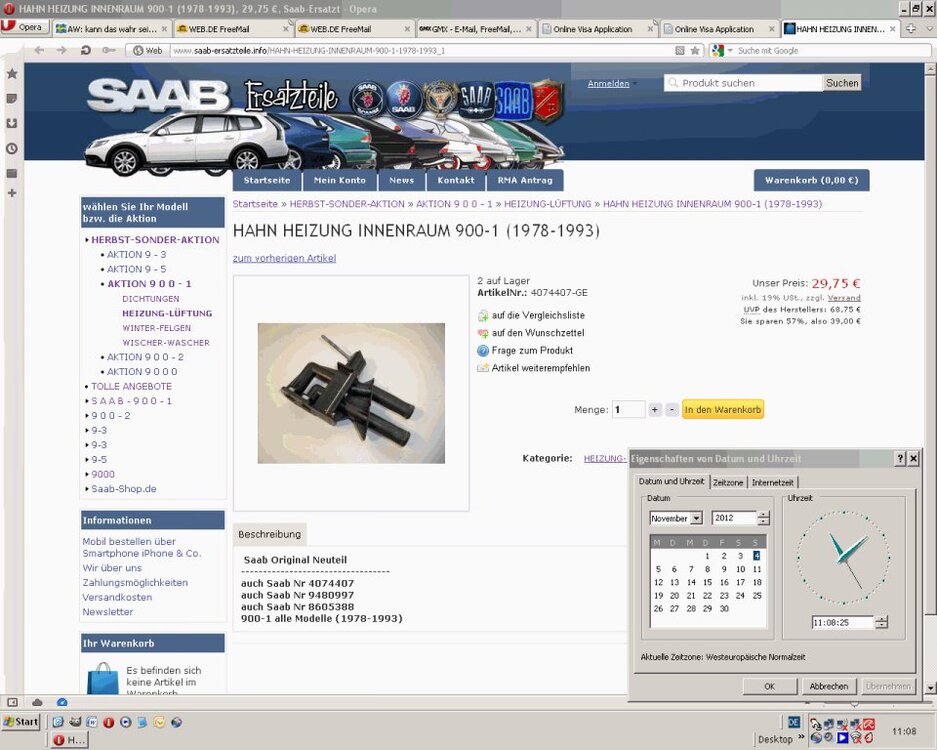Open the HERBST-SONDER-AKTION category
937x750 pixels.
pyautogui.click(x=155, y=240)
